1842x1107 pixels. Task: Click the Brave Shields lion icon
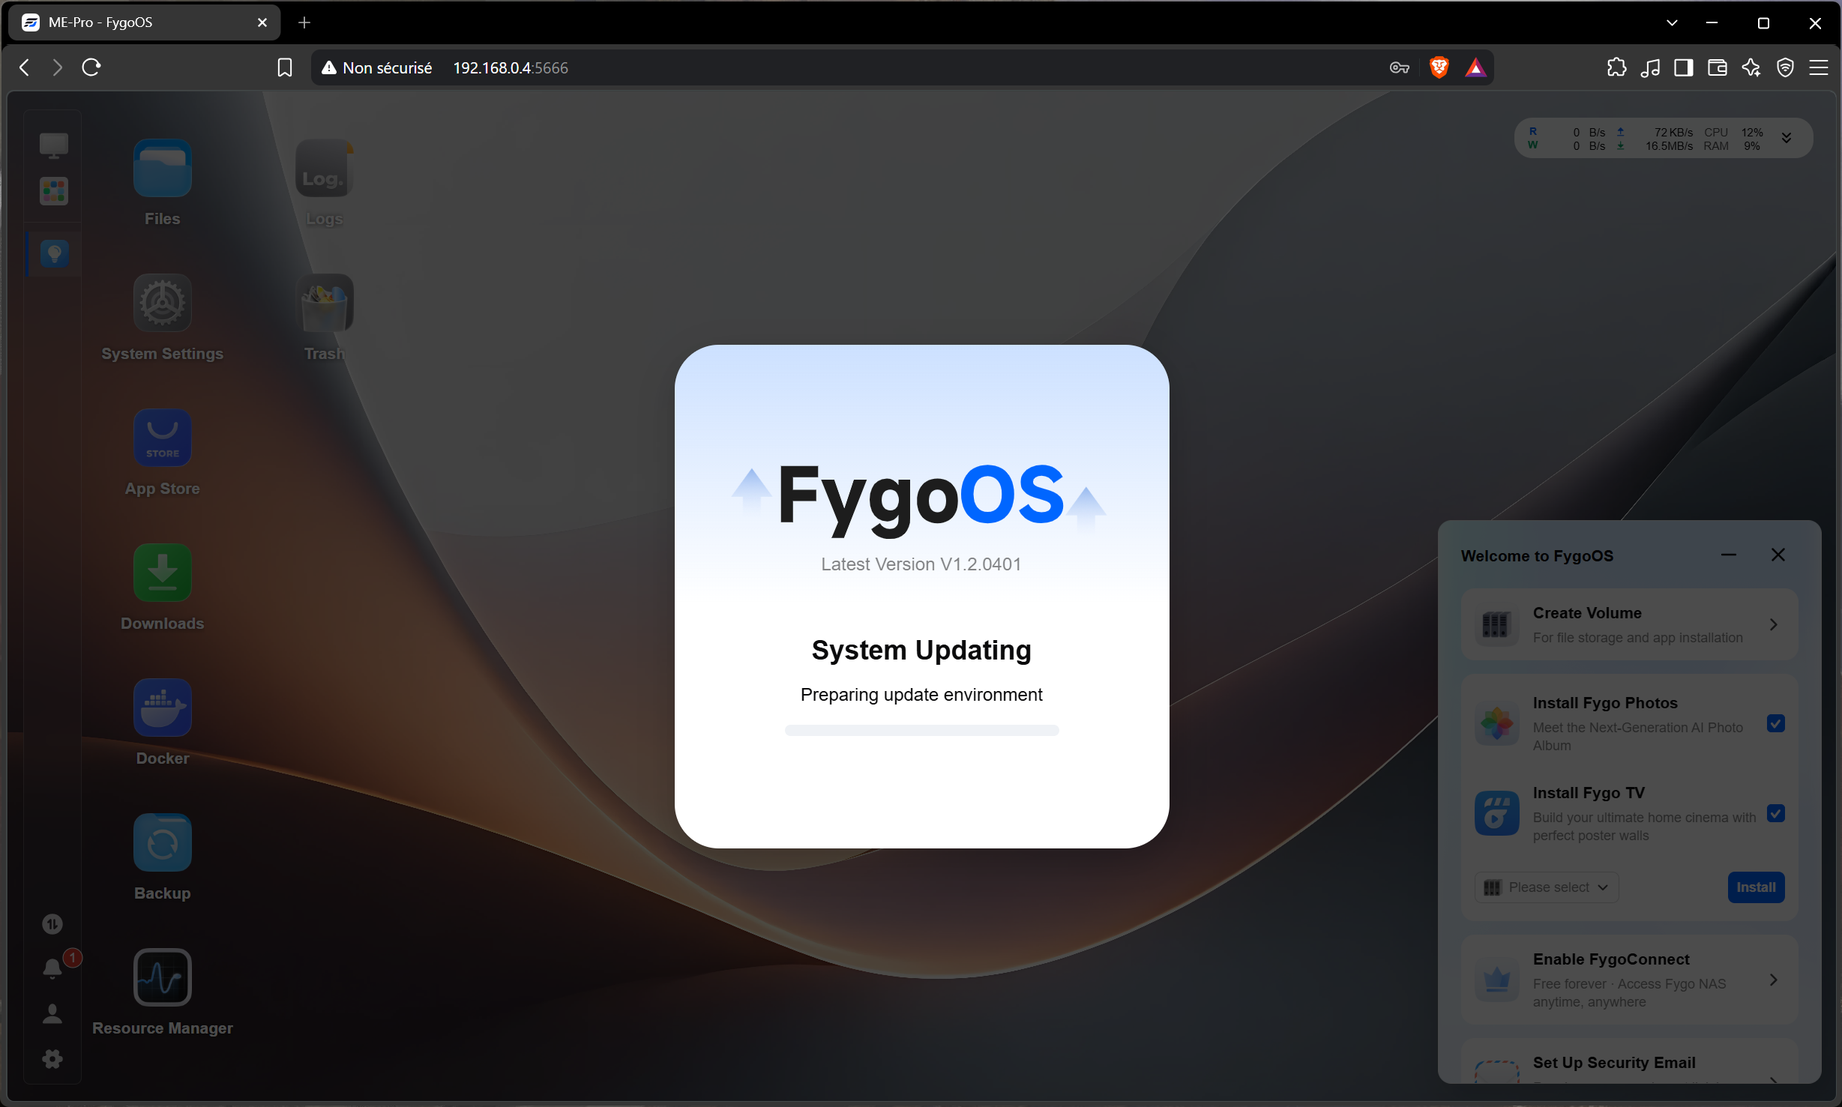[1439, 68]
